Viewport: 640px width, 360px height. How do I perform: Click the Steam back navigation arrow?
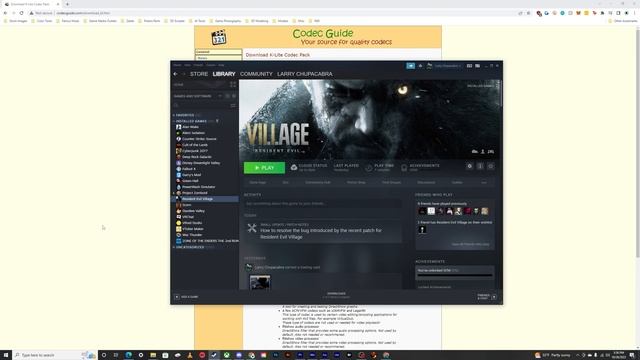coord(176,74)
